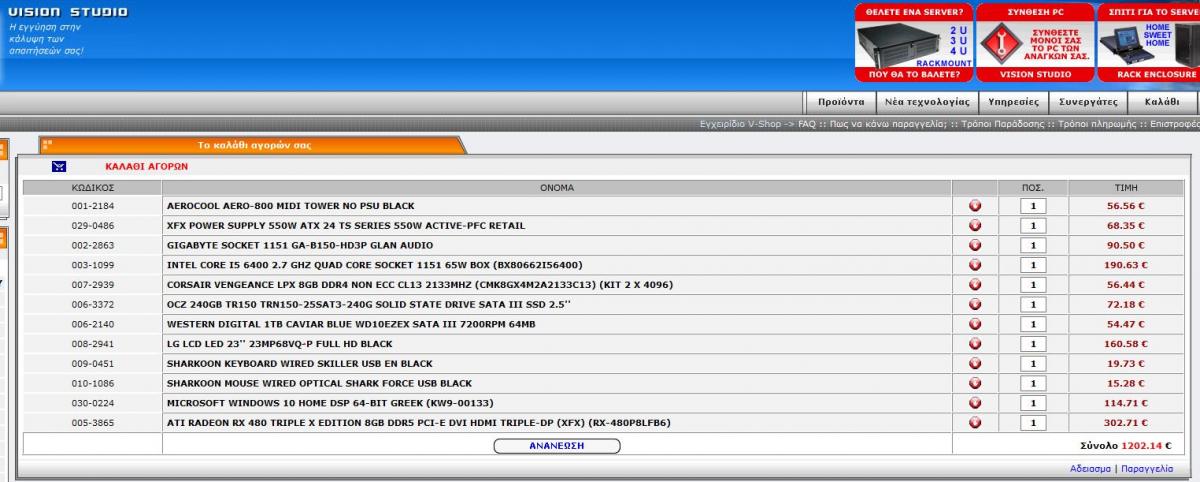The height and width of the screenshot is (482, 1200).
Task: Click the ΠΟΣ. column header
Action: coord(1033,187)
